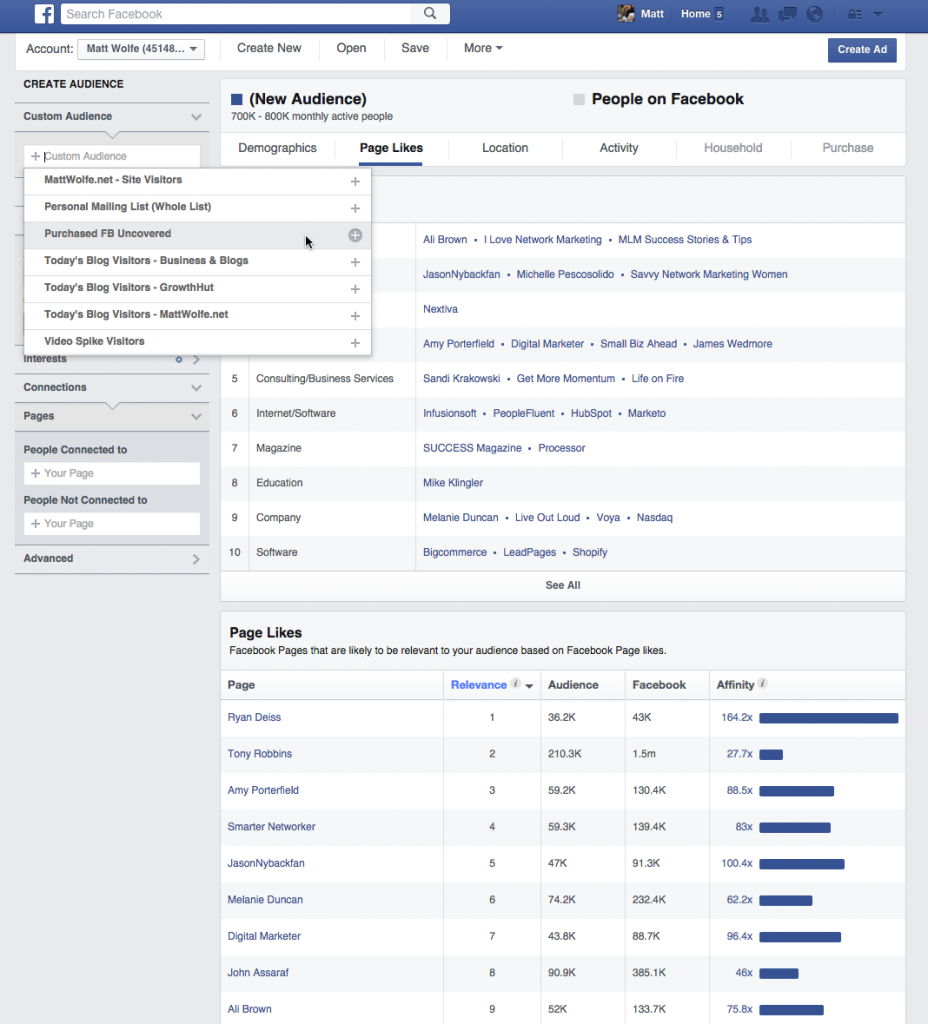Open notifications globe icon
Viewport: 928px width, 1024px height.
tap(814, 14)
